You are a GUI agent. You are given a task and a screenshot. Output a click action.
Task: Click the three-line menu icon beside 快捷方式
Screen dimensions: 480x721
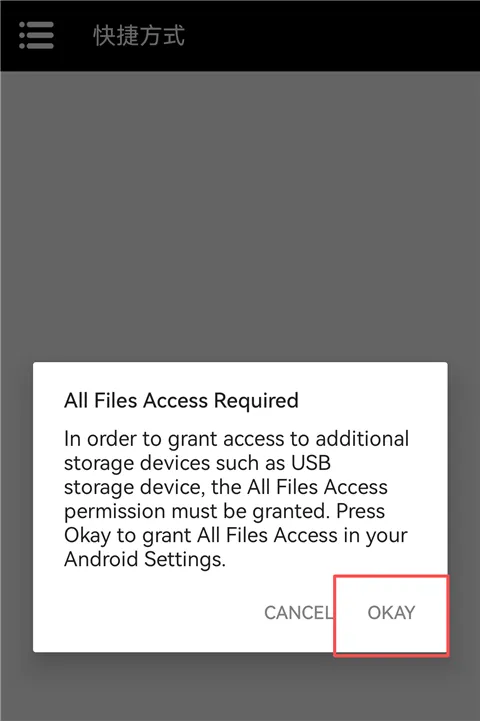pos(36,35)
